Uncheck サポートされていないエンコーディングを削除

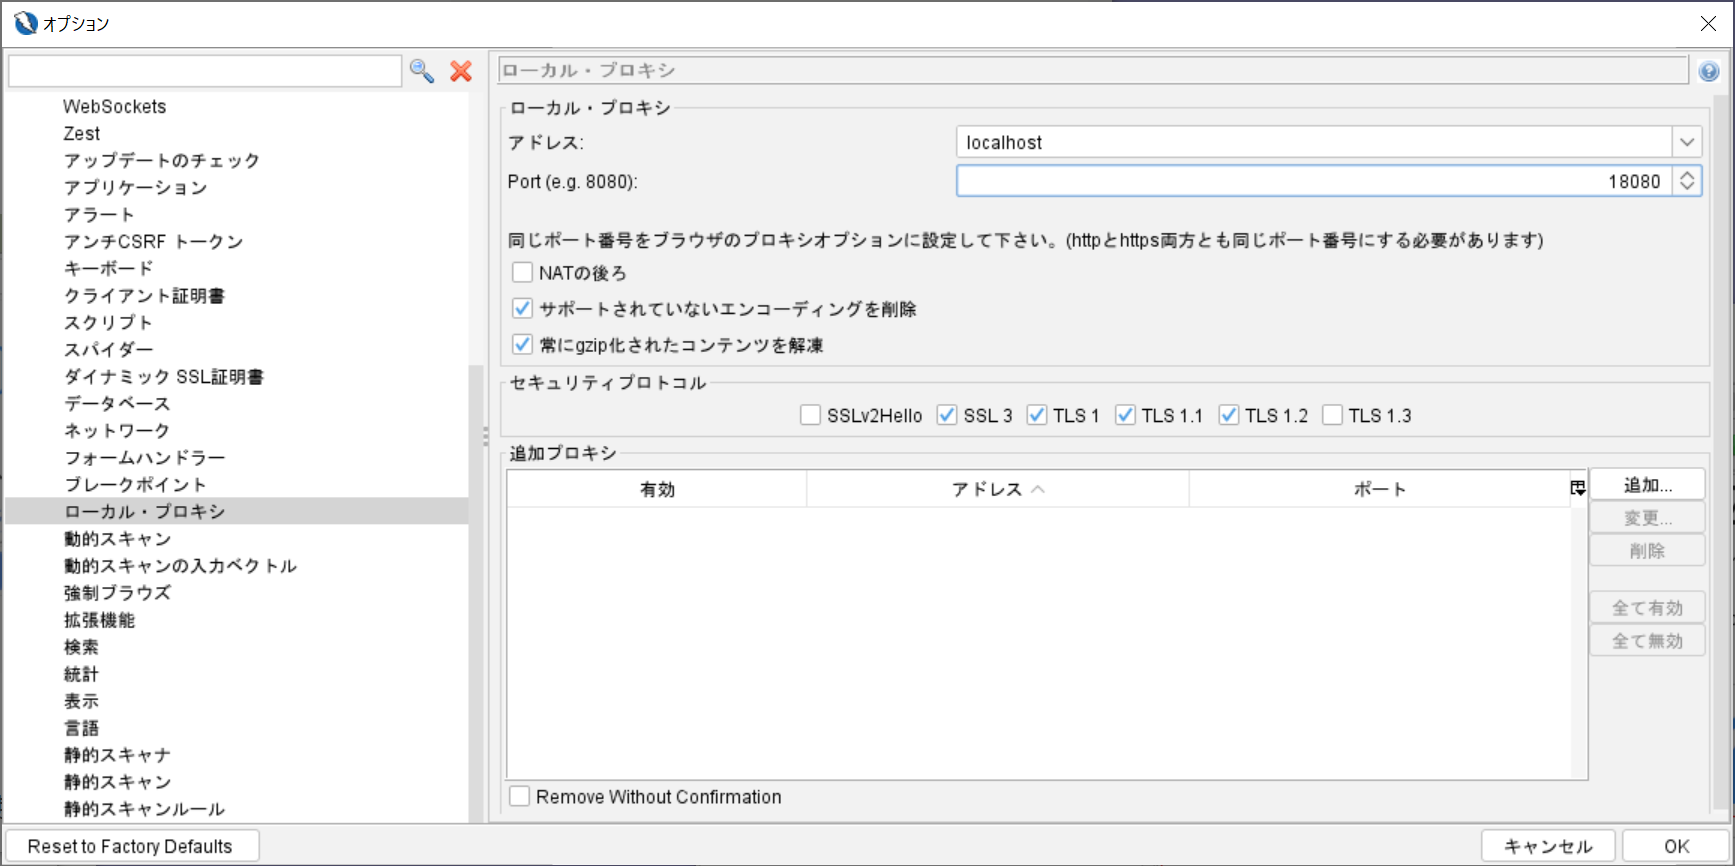[x=522, y=308]
